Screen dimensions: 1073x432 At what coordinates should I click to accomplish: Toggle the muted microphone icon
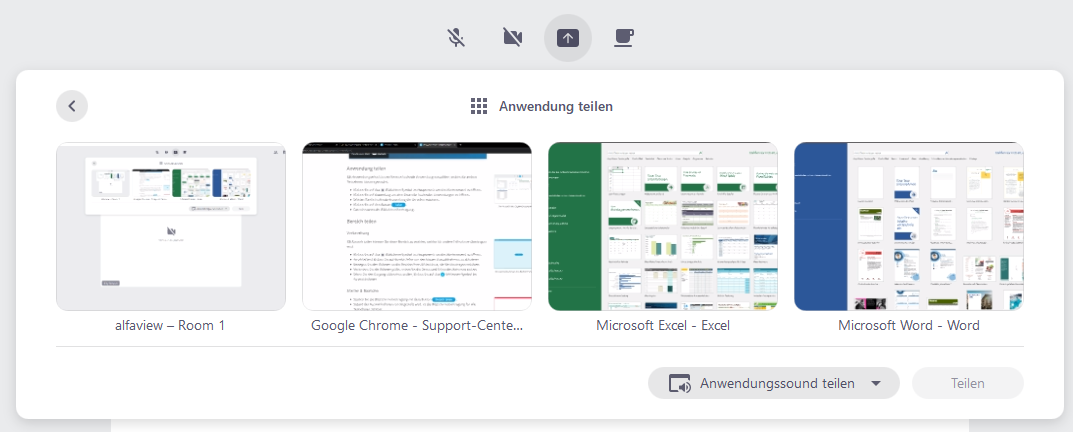coord(456,38)
